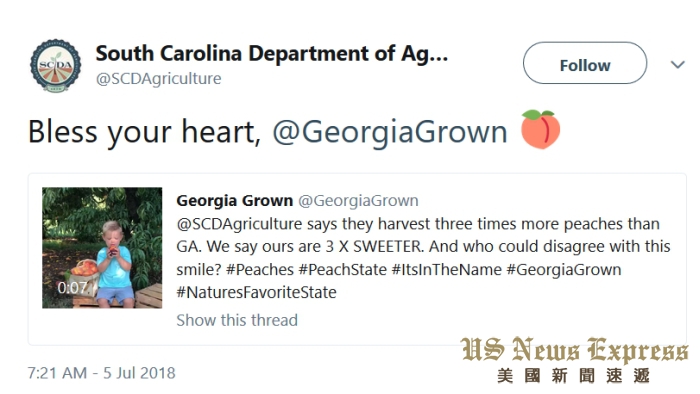Open the South Carolina Department of Ag... profile name

click(271, 54)
